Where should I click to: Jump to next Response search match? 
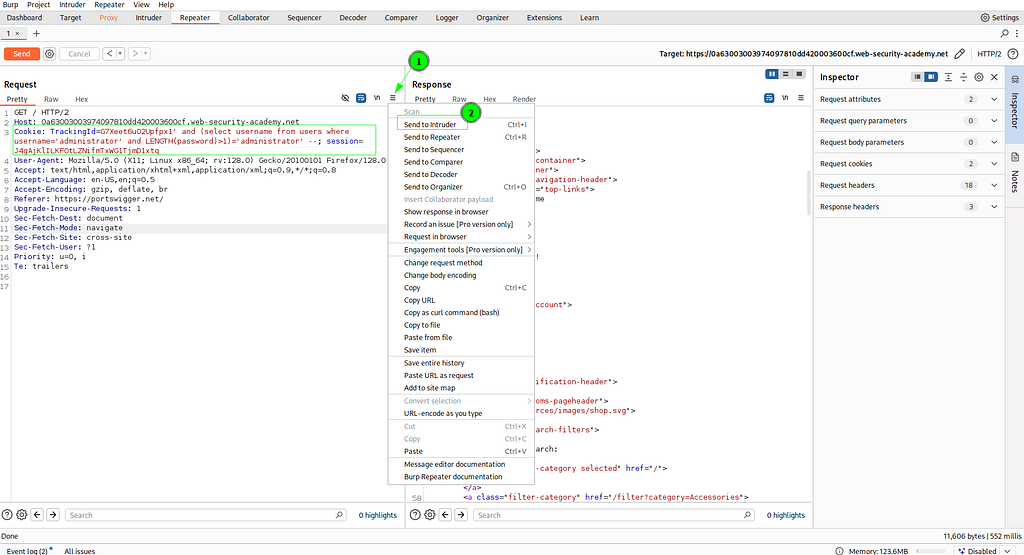point(461,515)
